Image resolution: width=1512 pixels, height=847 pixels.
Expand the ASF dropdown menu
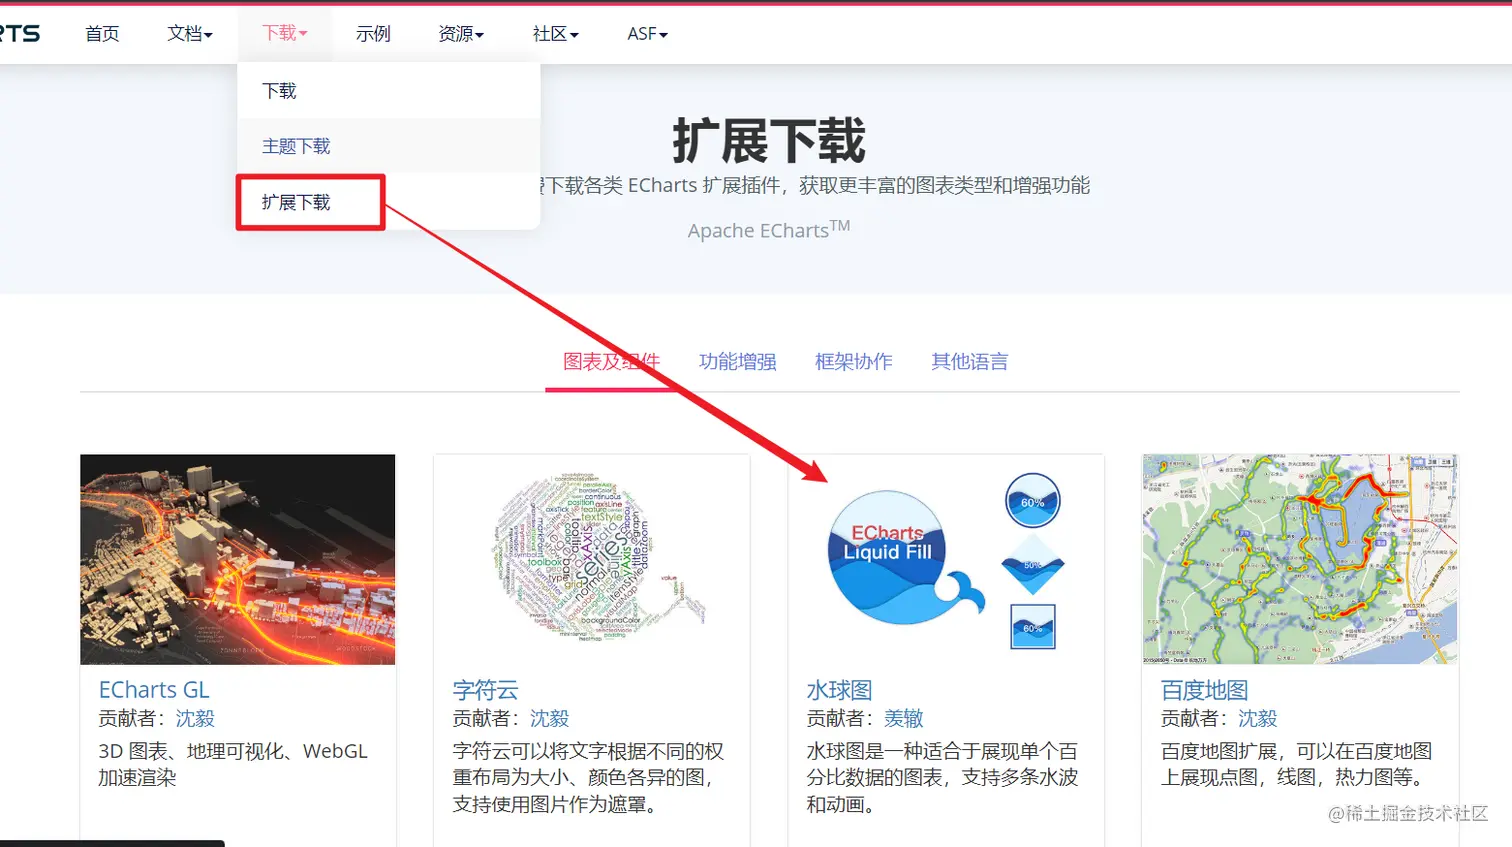(648, 34)
